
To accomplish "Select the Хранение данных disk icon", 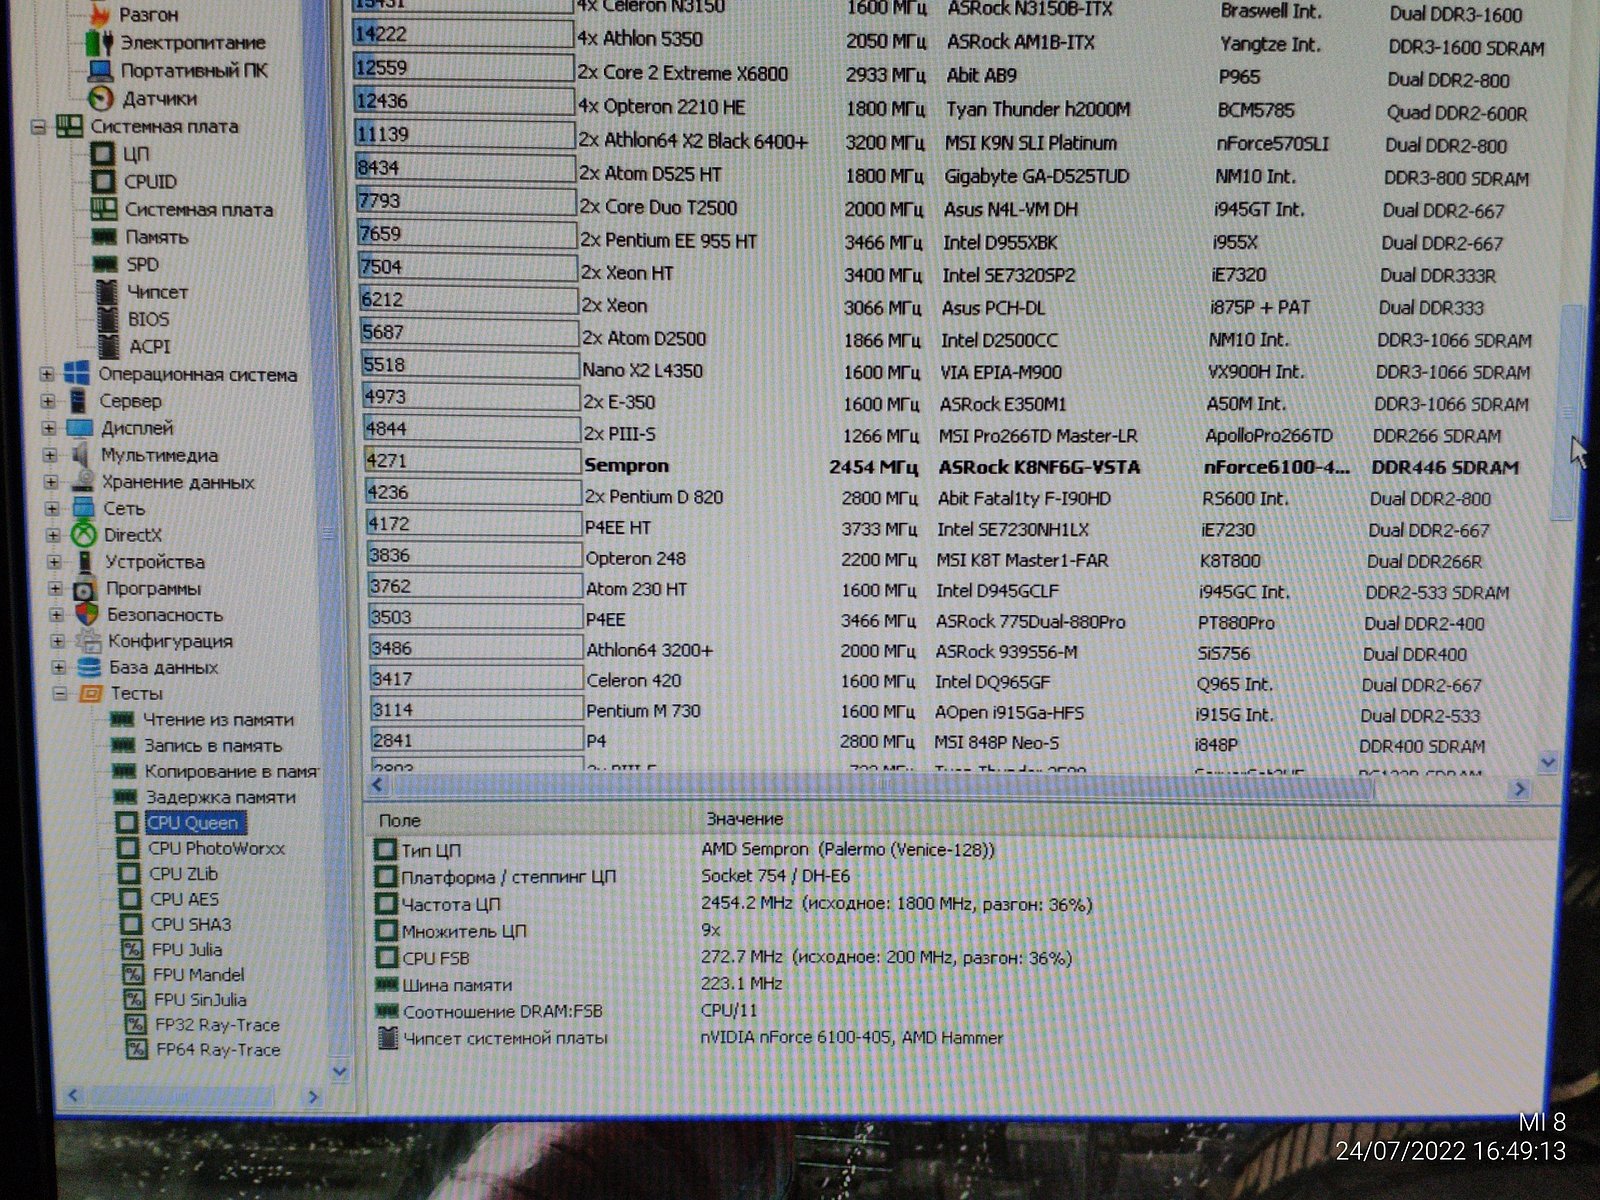I will point(83,482).
